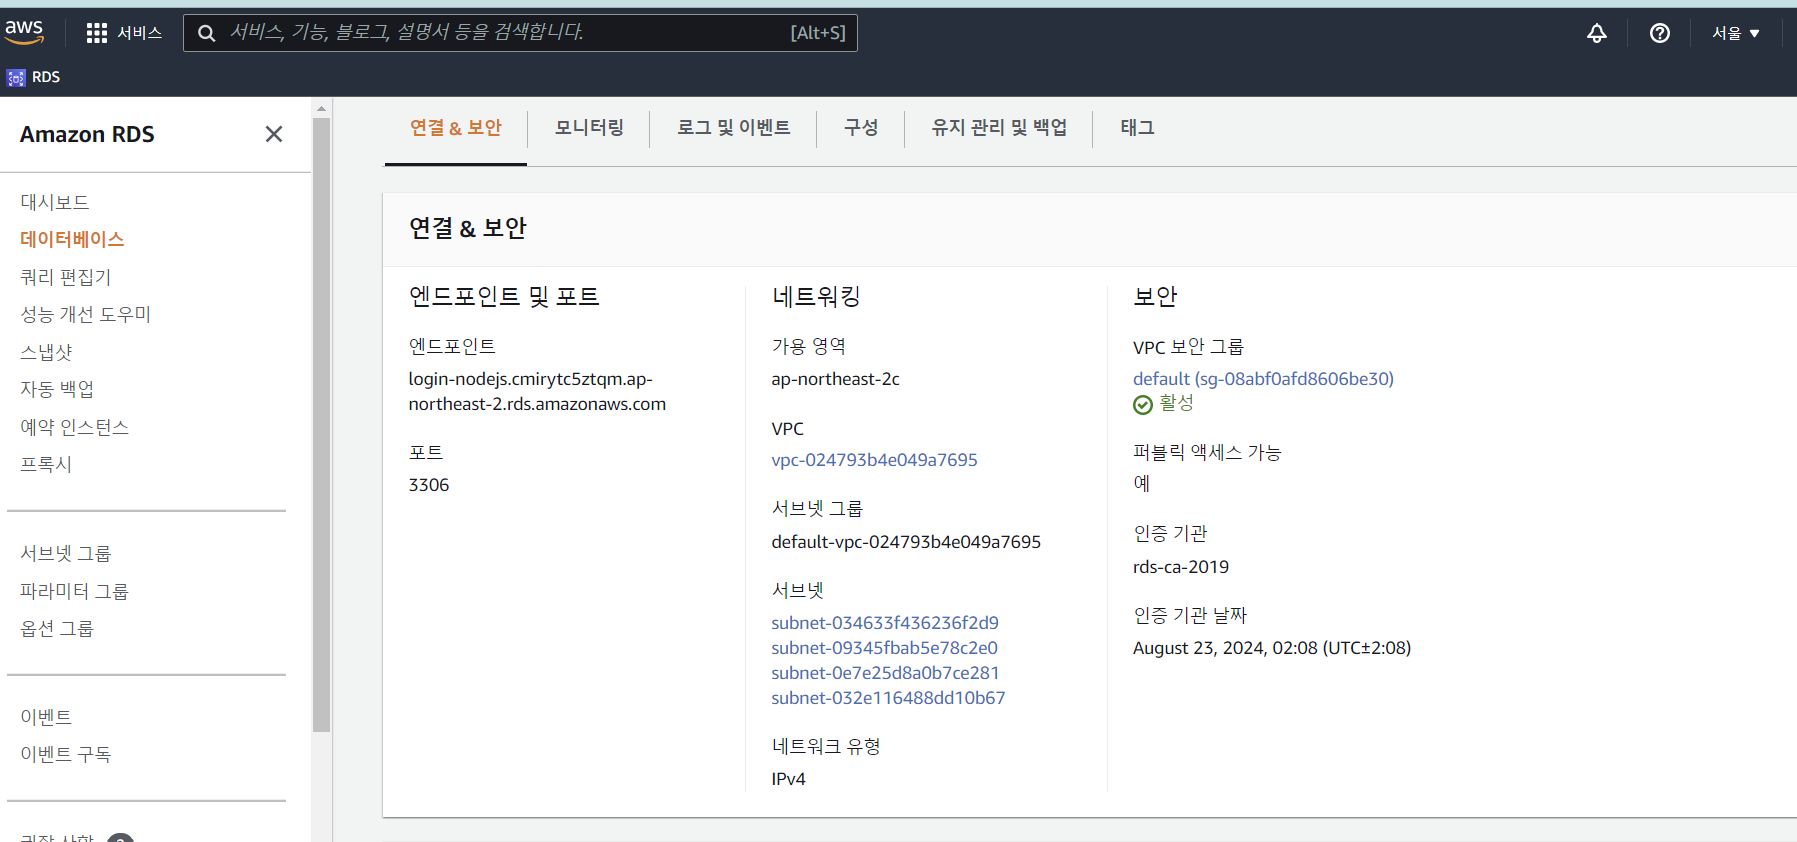Viewport: 1797px width, 842px height.
Task: Go to 대시보드 in the sidebar
Action: tap(55, 202)
